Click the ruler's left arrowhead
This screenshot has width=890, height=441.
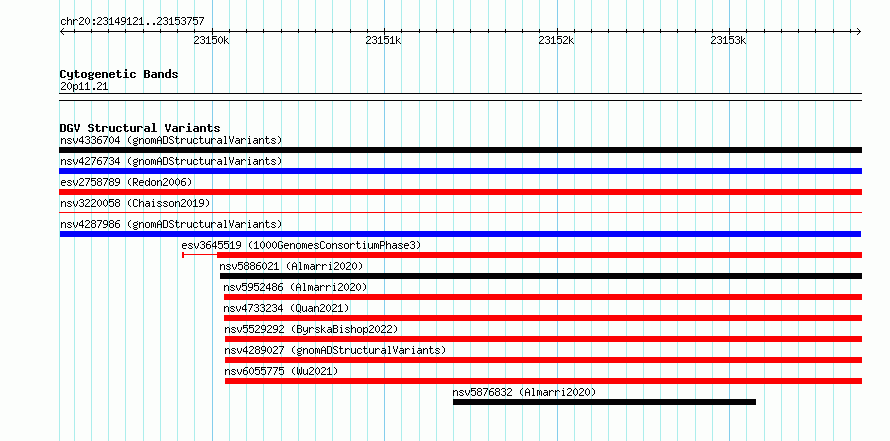(62, 32)
